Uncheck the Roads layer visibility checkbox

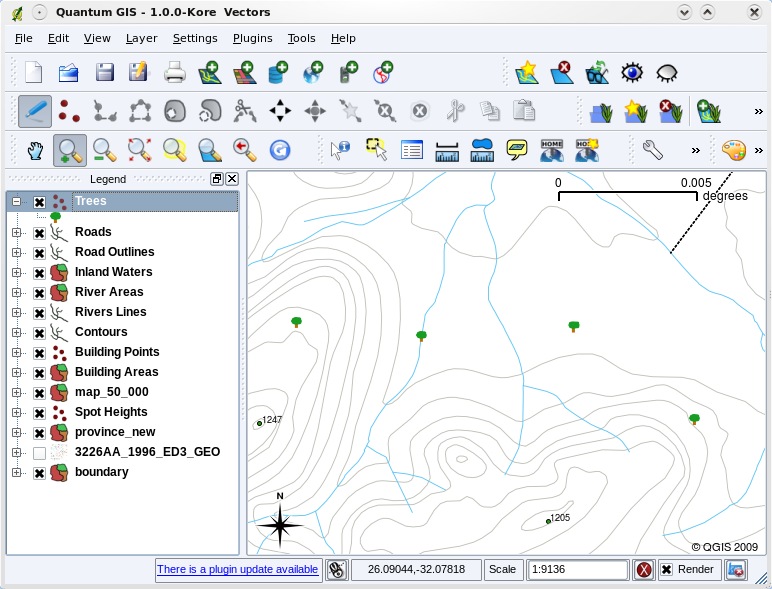pyautogui.click(x=39, y=232)
